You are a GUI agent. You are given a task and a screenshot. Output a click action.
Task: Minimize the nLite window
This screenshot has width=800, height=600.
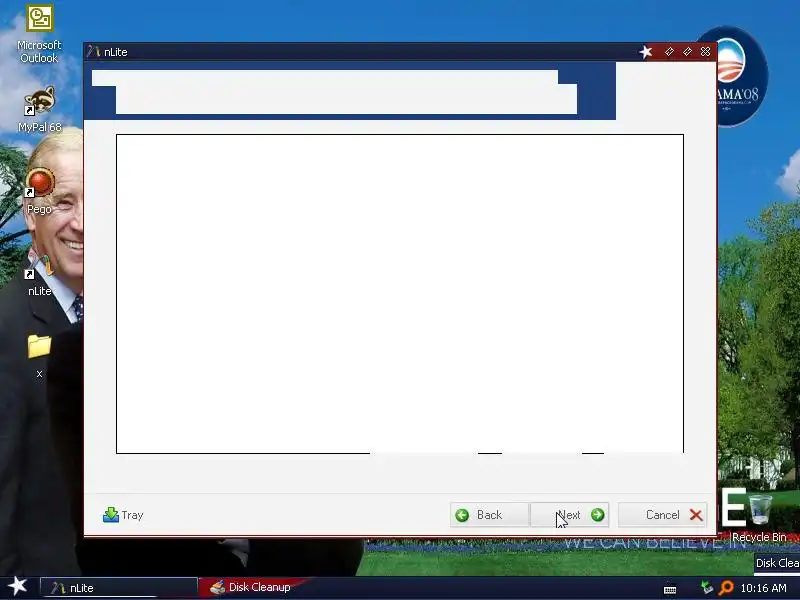point(669,52)
